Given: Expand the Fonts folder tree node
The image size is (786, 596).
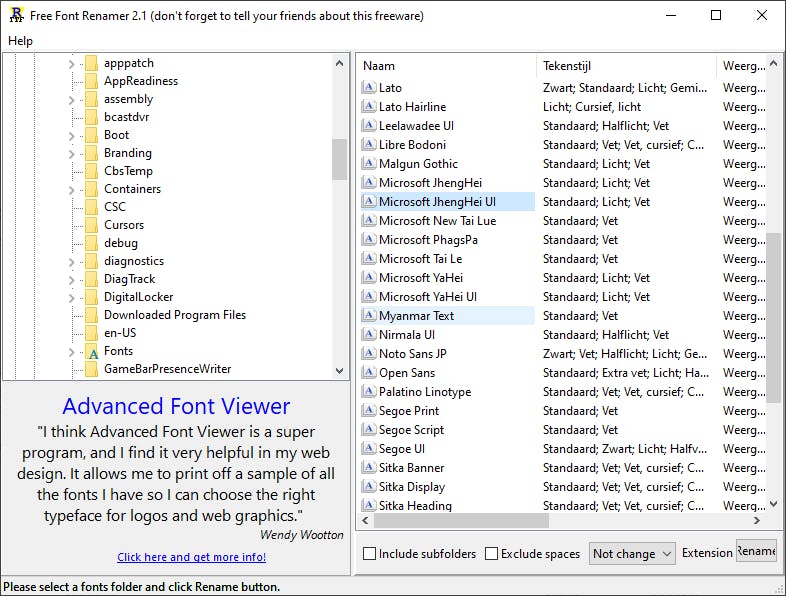Looking at the screenshot, I should [72, 352].
